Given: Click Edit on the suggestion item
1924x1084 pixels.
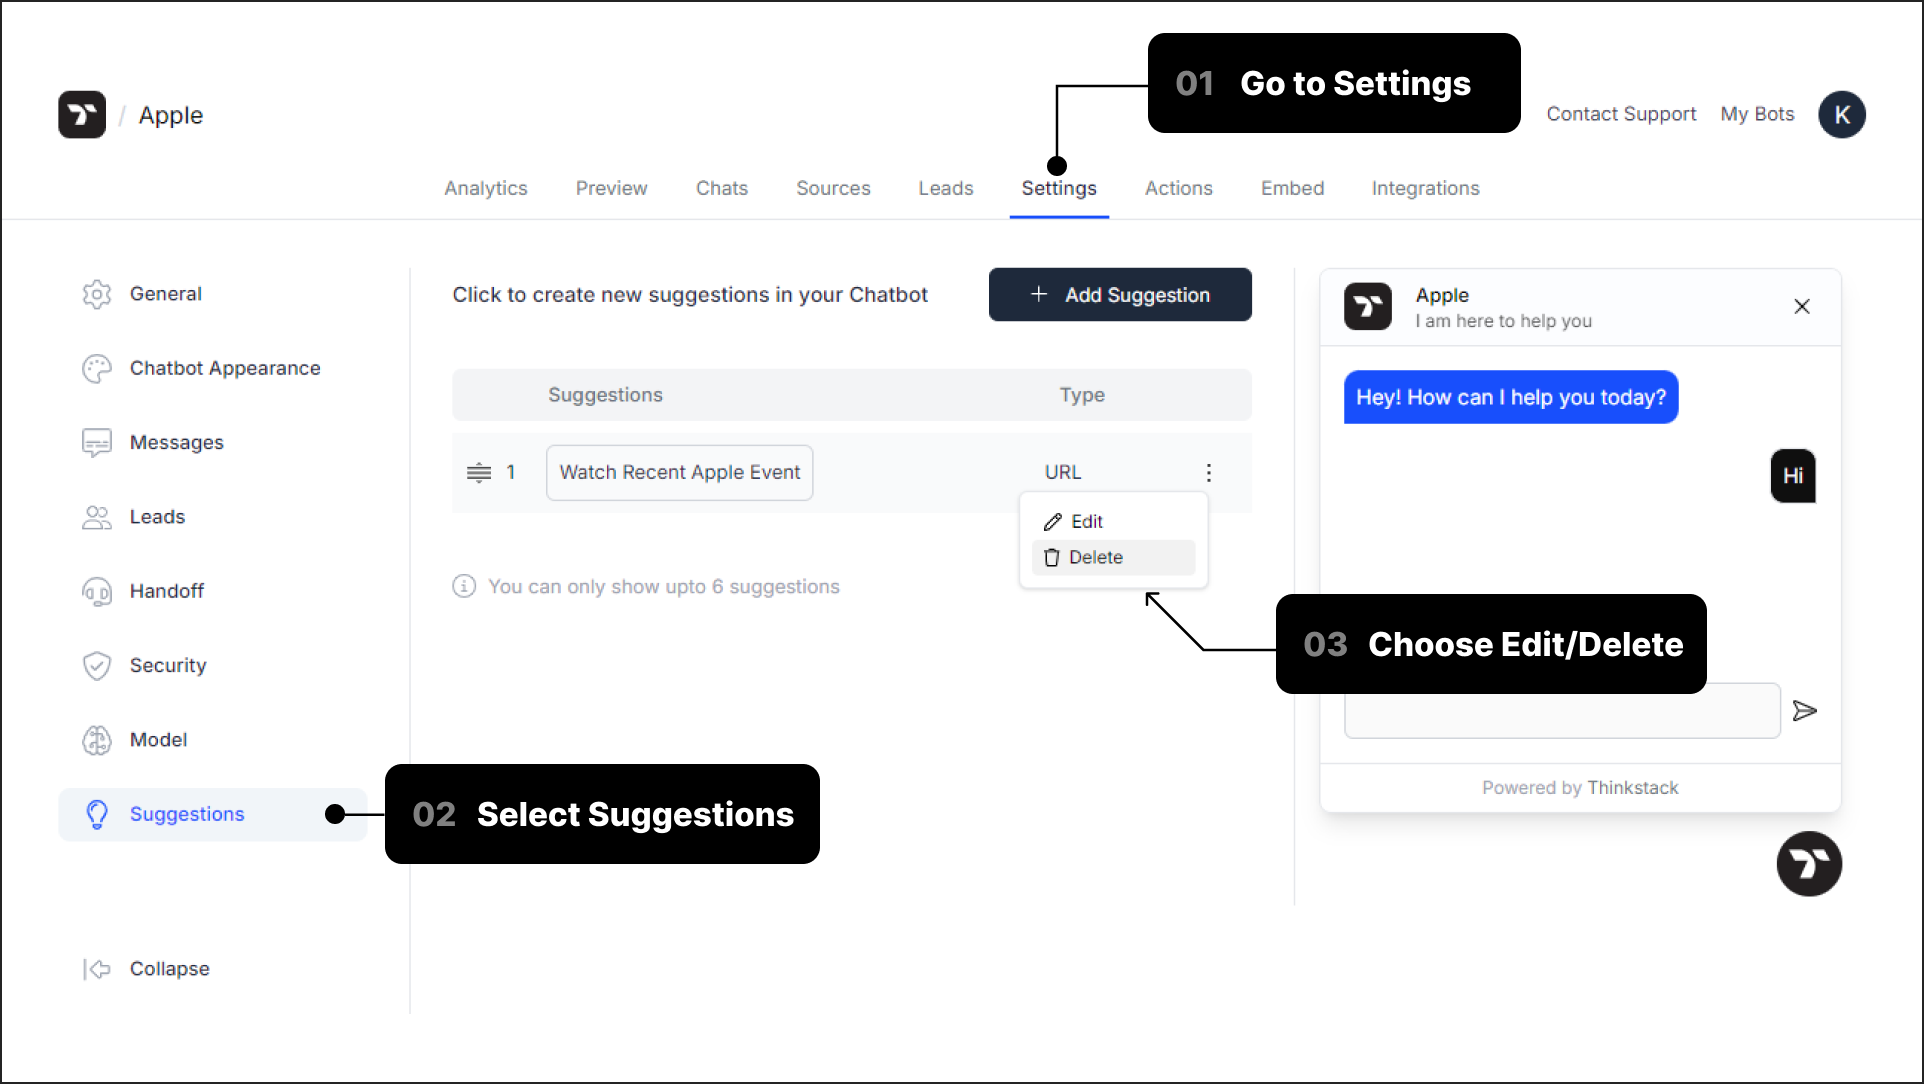Looking at the screenshot, I should [x=1088, y=521].
